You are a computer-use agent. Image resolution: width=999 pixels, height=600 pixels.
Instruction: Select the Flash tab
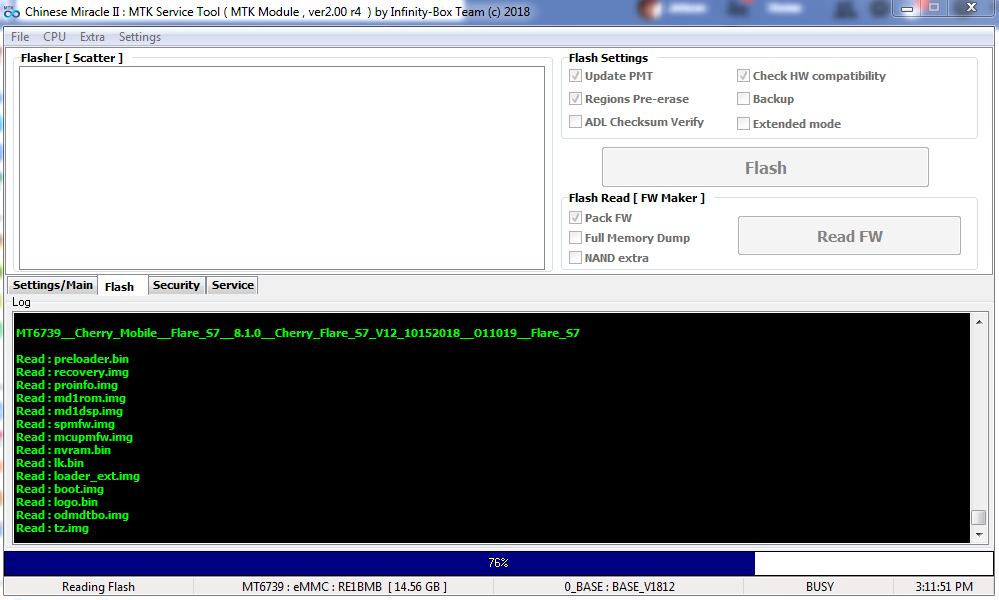pos(120,287)
